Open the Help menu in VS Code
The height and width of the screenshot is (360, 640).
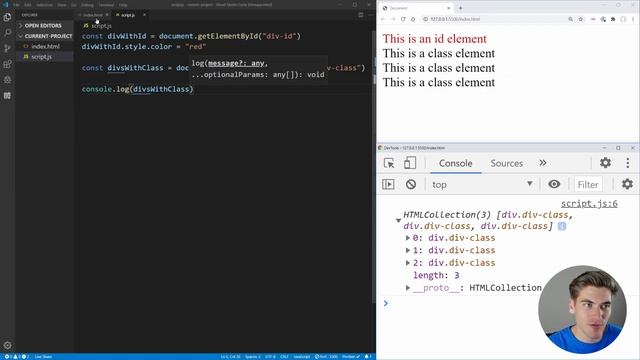point(123,5)
